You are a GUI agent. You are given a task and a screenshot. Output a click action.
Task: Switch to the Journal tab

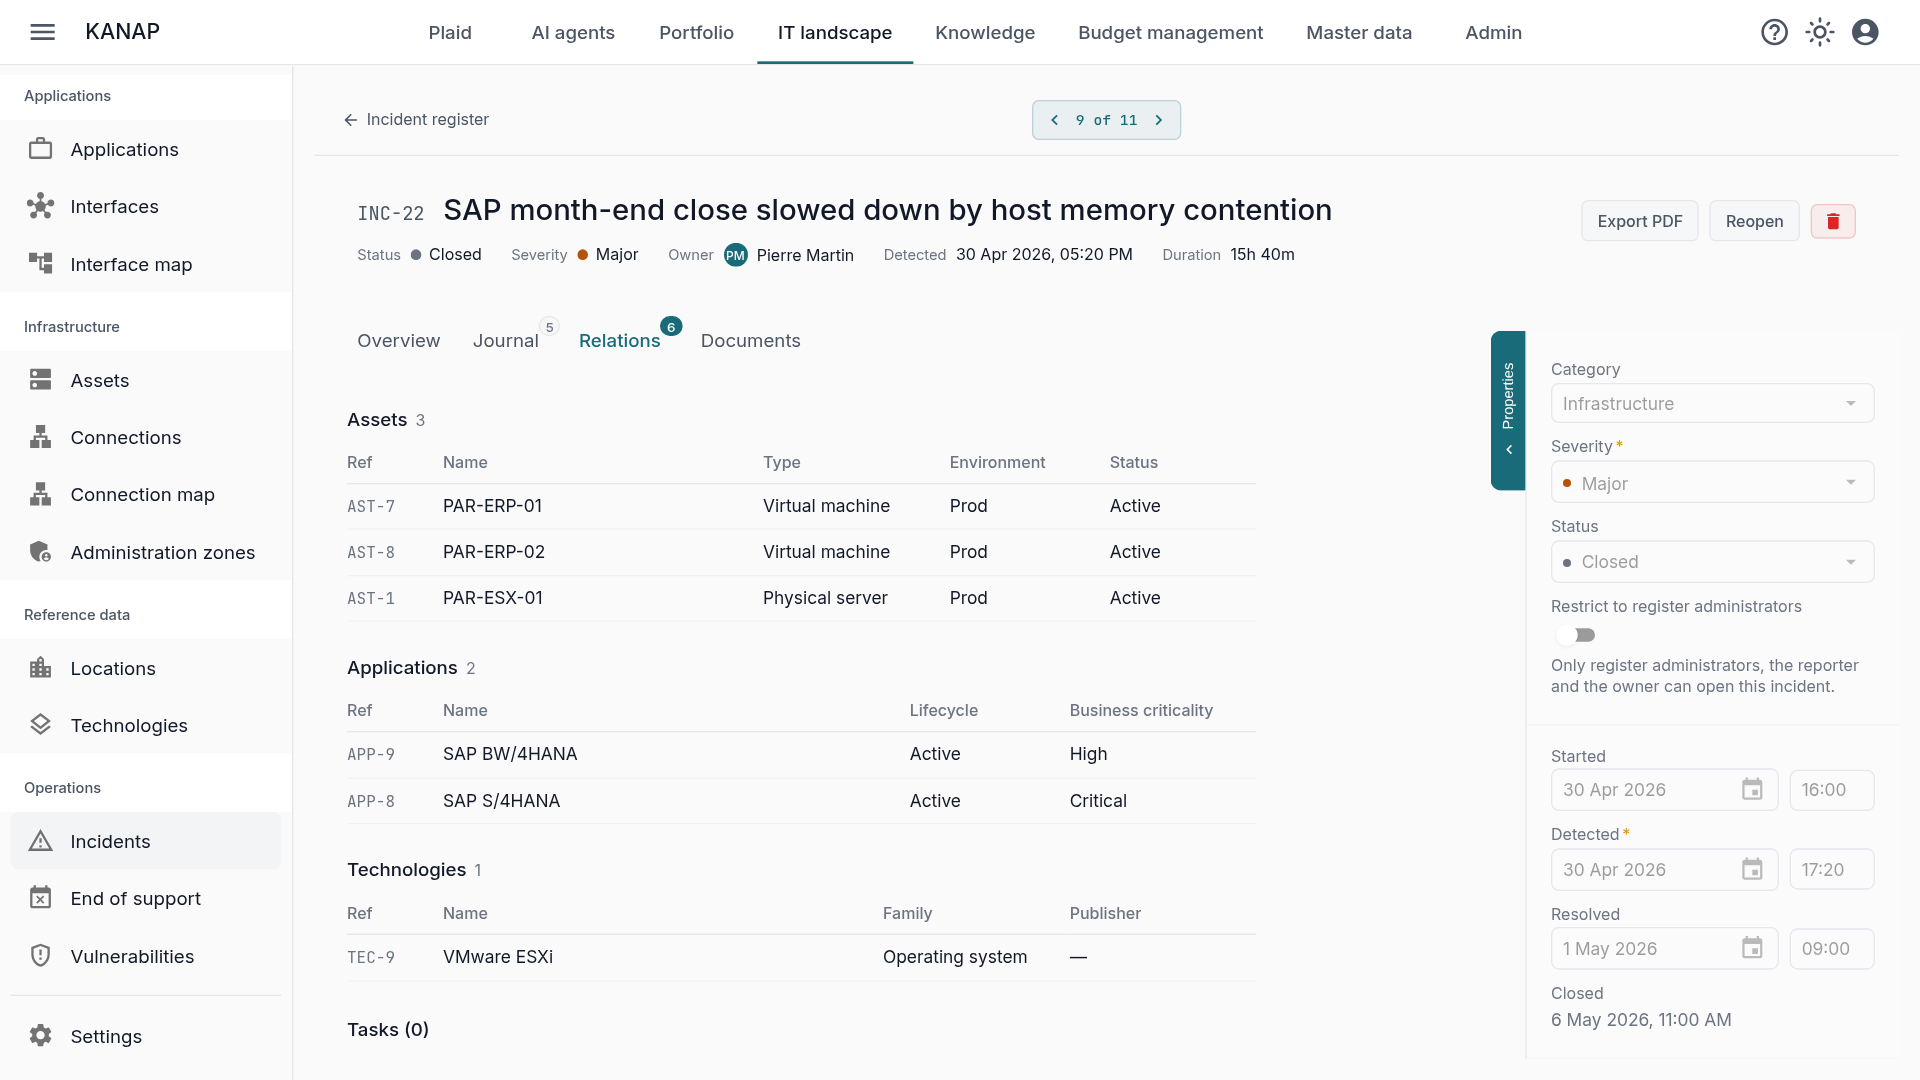[x=506, y=341]
